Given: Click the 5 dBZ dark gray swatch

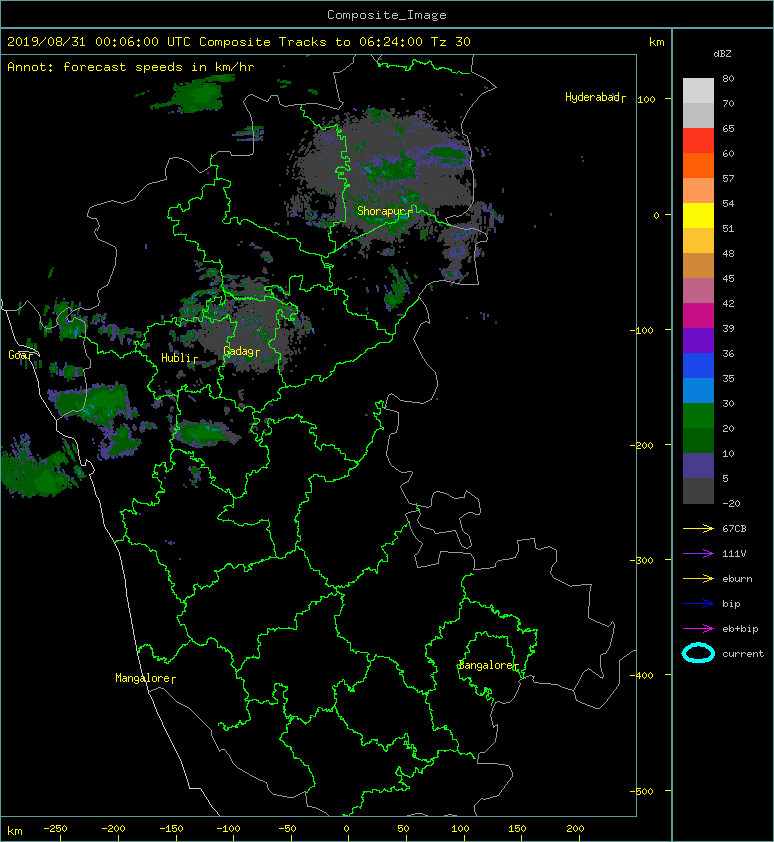Looking at the screenshot, I should [x=698, y=491].
